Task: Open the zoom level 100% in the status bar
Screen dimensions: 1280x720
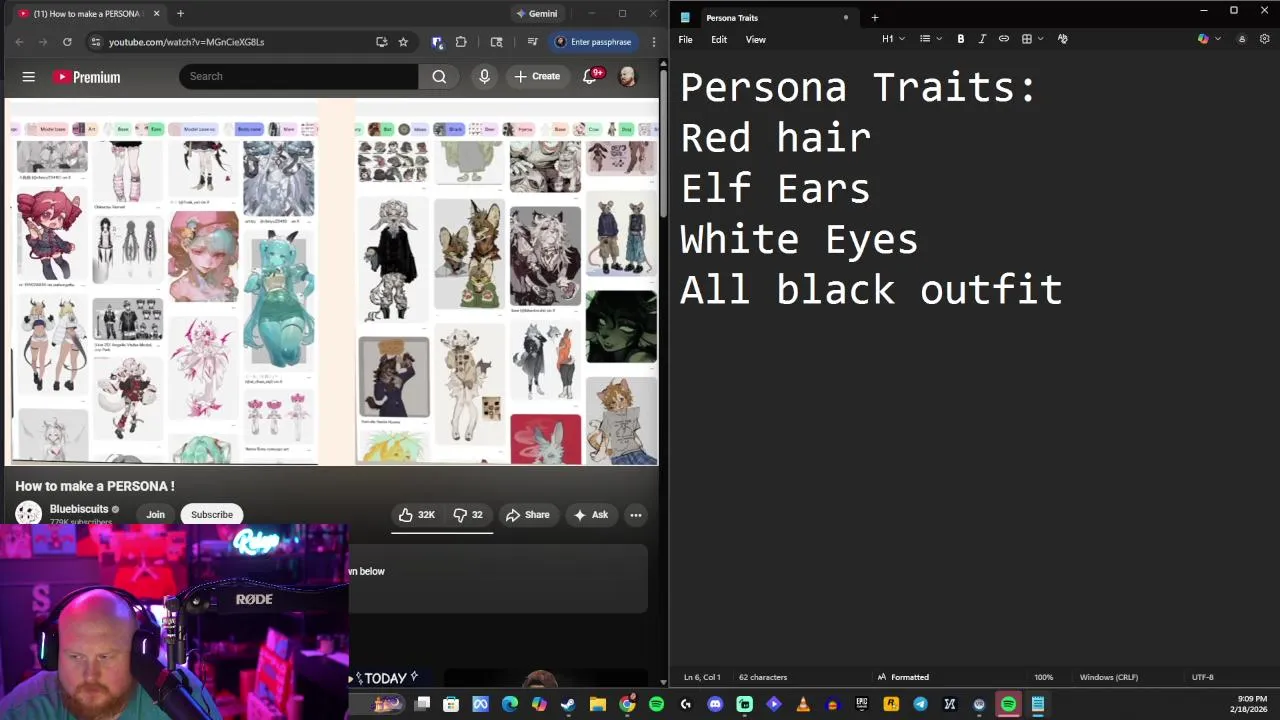Action: coord(1043,677)
